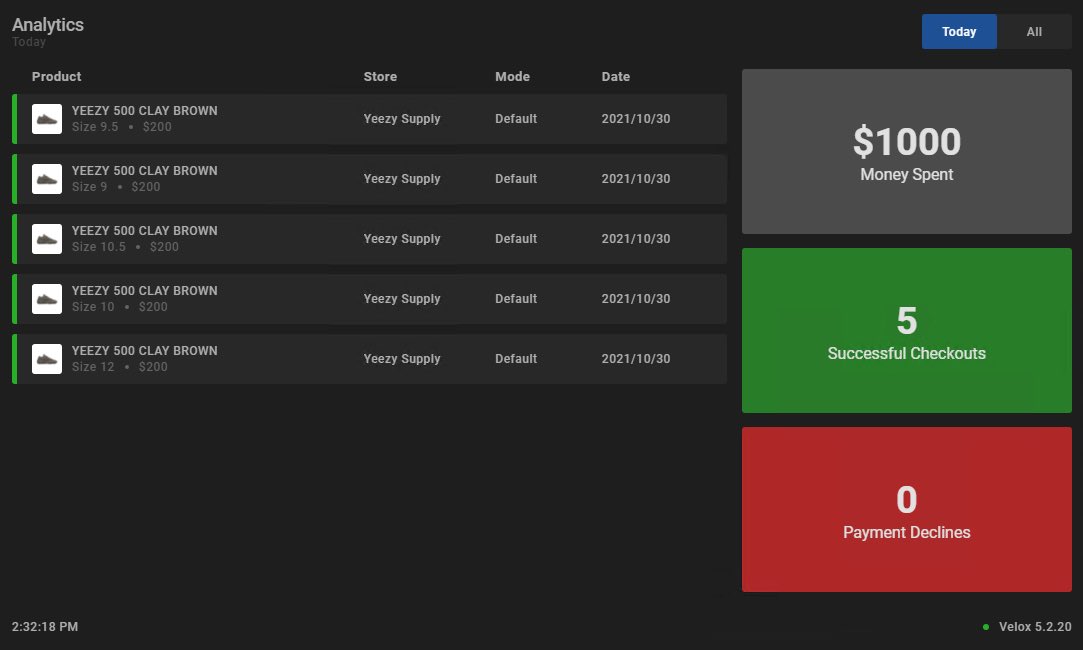Select YEEZY 500 CLAY BROWN title, Size 9 row
Image resolution: width=1083 pixels, height=650 pixels.
144,171
